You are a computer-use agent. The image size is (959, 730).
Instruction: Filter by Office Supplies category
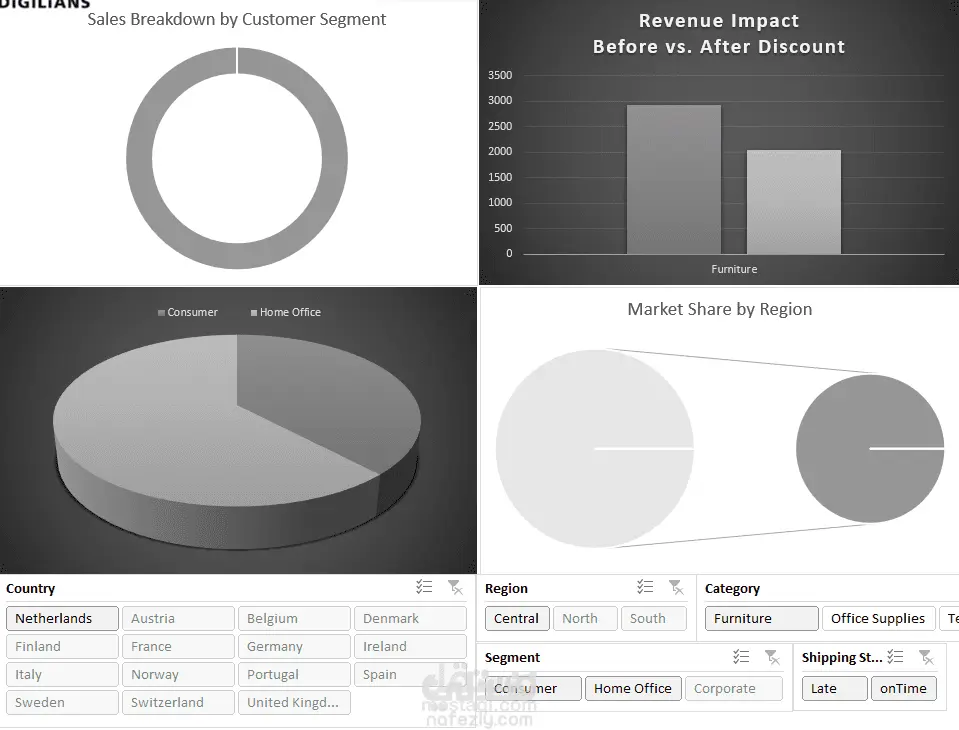(x=878, y=618)
